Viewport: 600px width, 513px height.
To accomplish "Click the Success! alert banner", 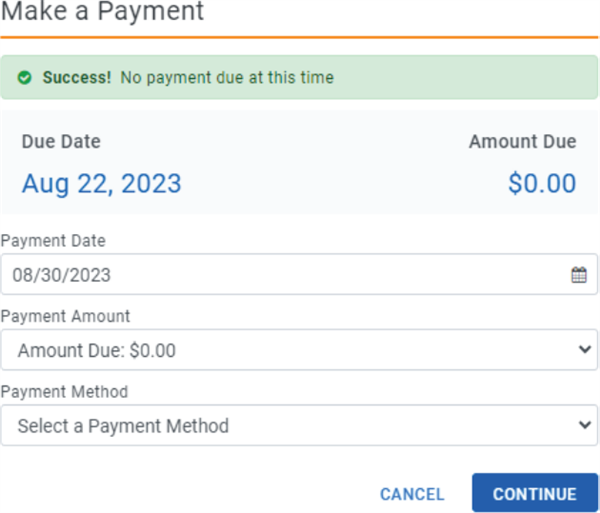I will coord(299,77).
